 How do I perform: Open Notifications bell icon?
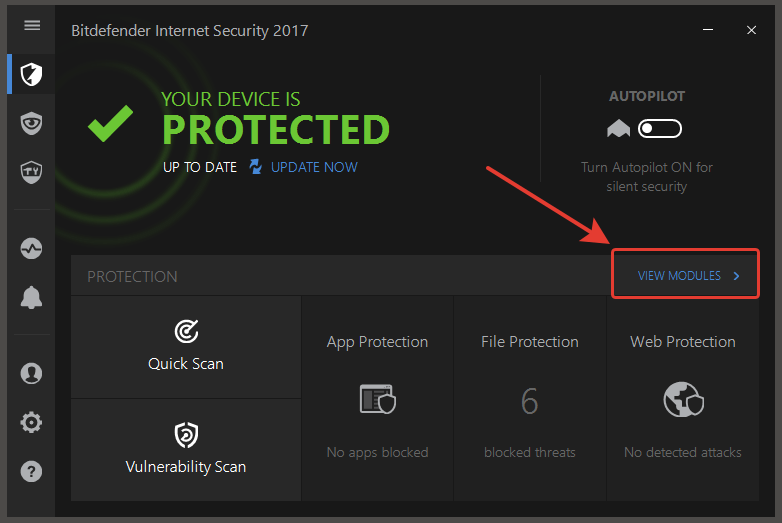point(31,298)
